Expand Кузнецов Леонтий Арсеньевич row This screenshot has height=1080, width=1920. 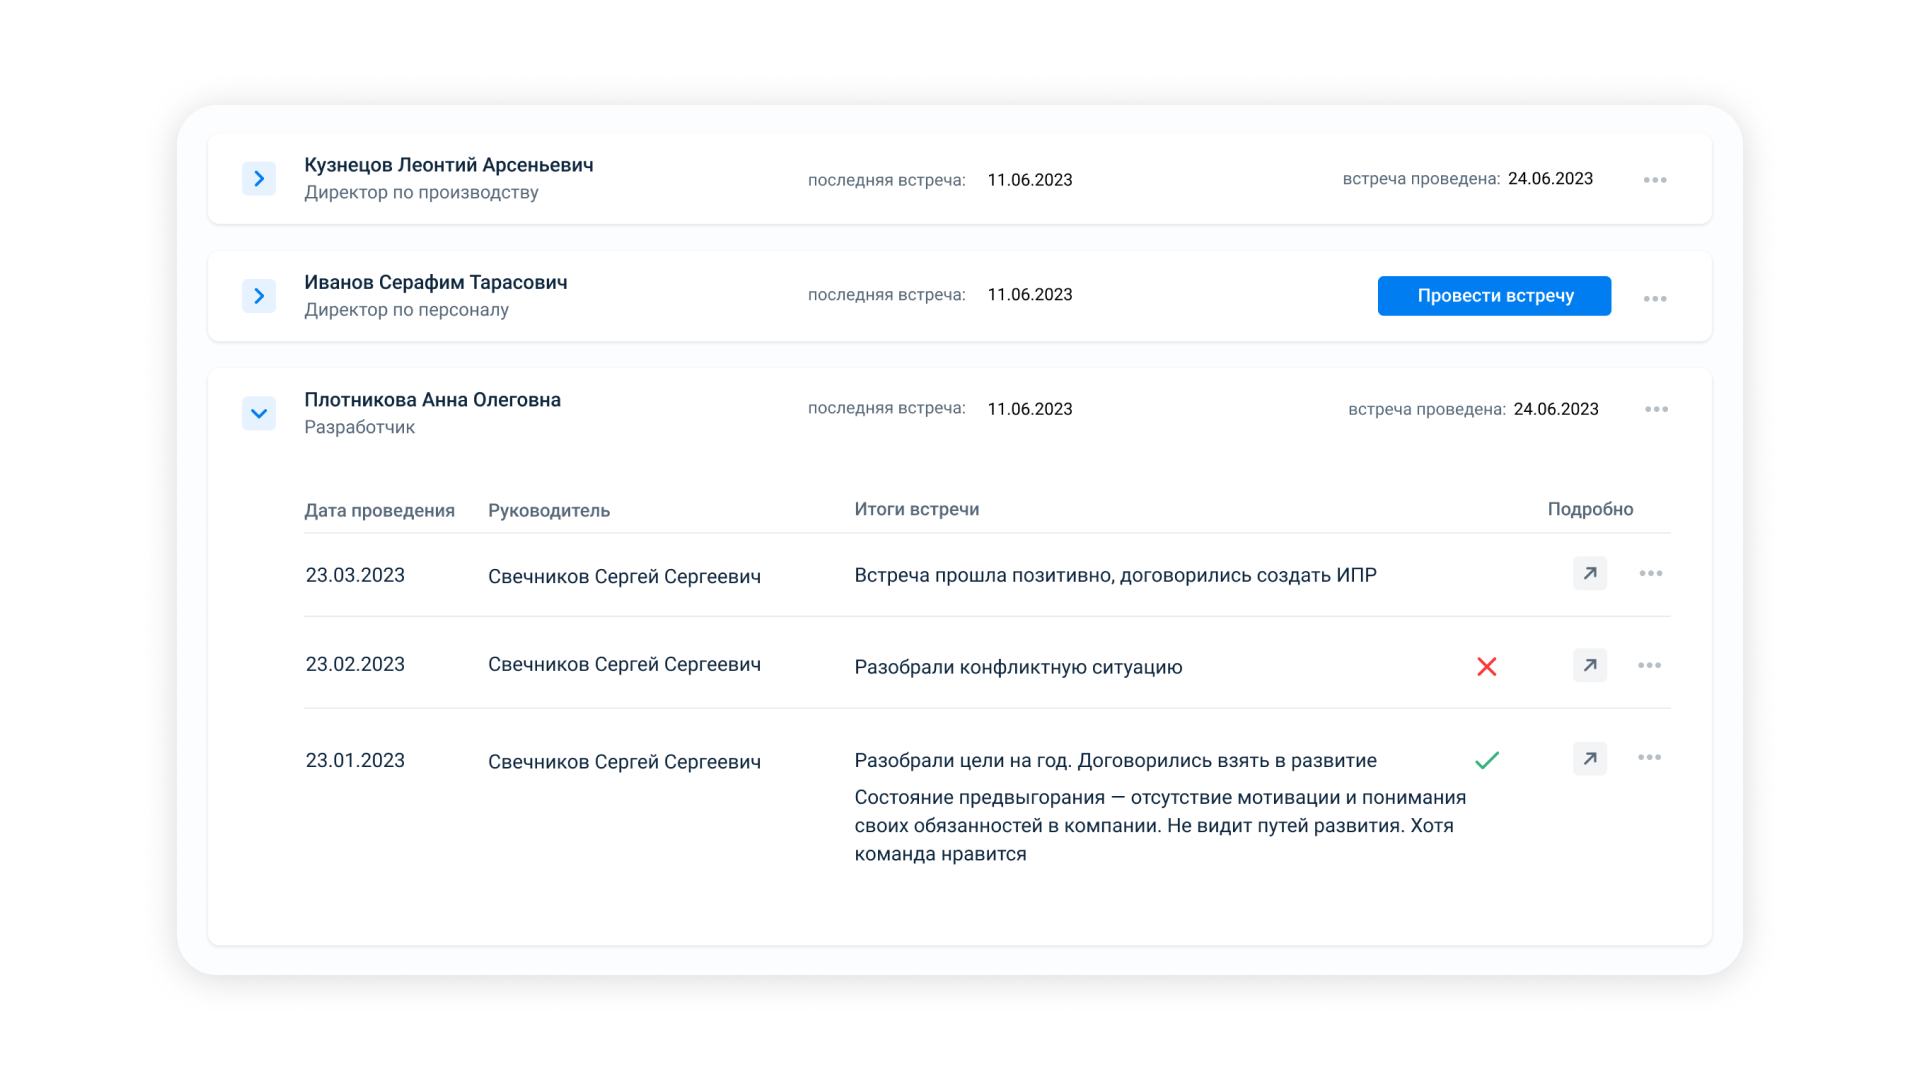[259, 179]
